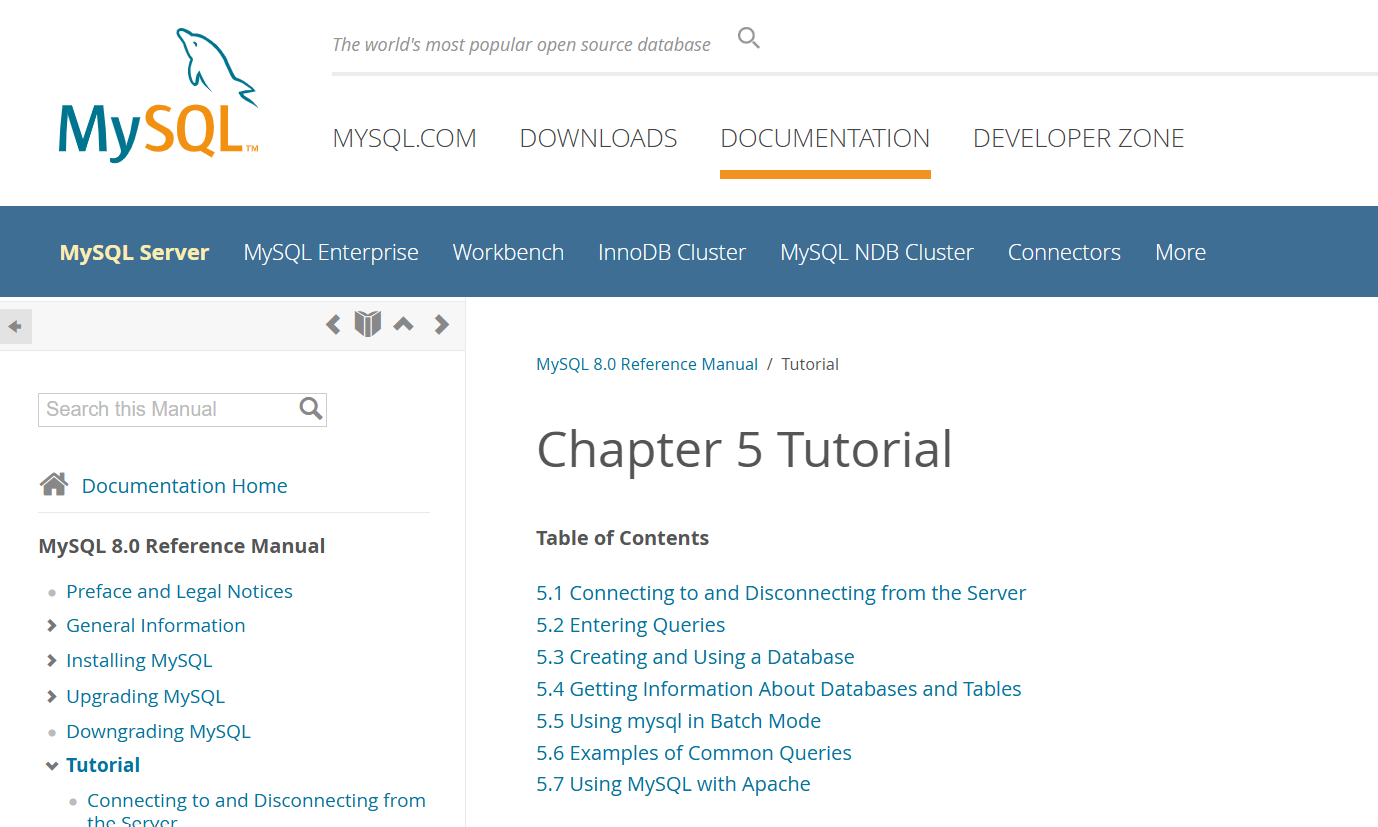1378x827 pixels.
Task: Collapse the Tutorial tree node
Action: (52, 766)
